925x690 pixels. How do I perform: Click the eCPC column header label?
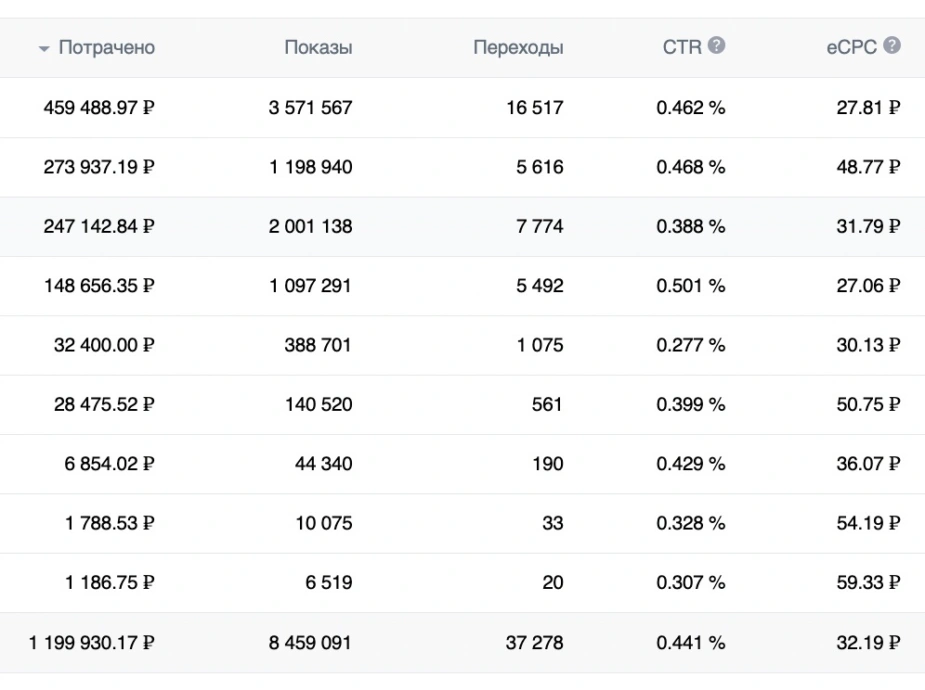click(x=851, y=47)
